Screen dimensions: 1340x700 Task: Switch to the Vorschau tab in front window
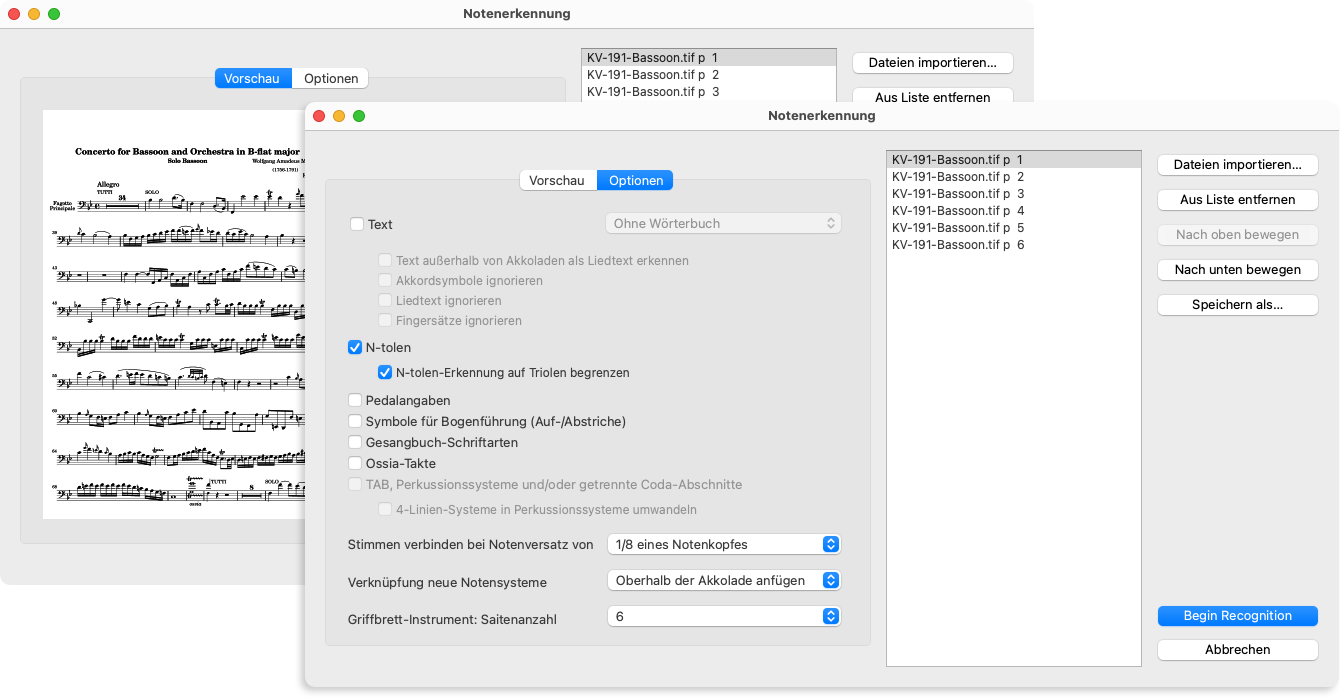[x=557, y=181]
